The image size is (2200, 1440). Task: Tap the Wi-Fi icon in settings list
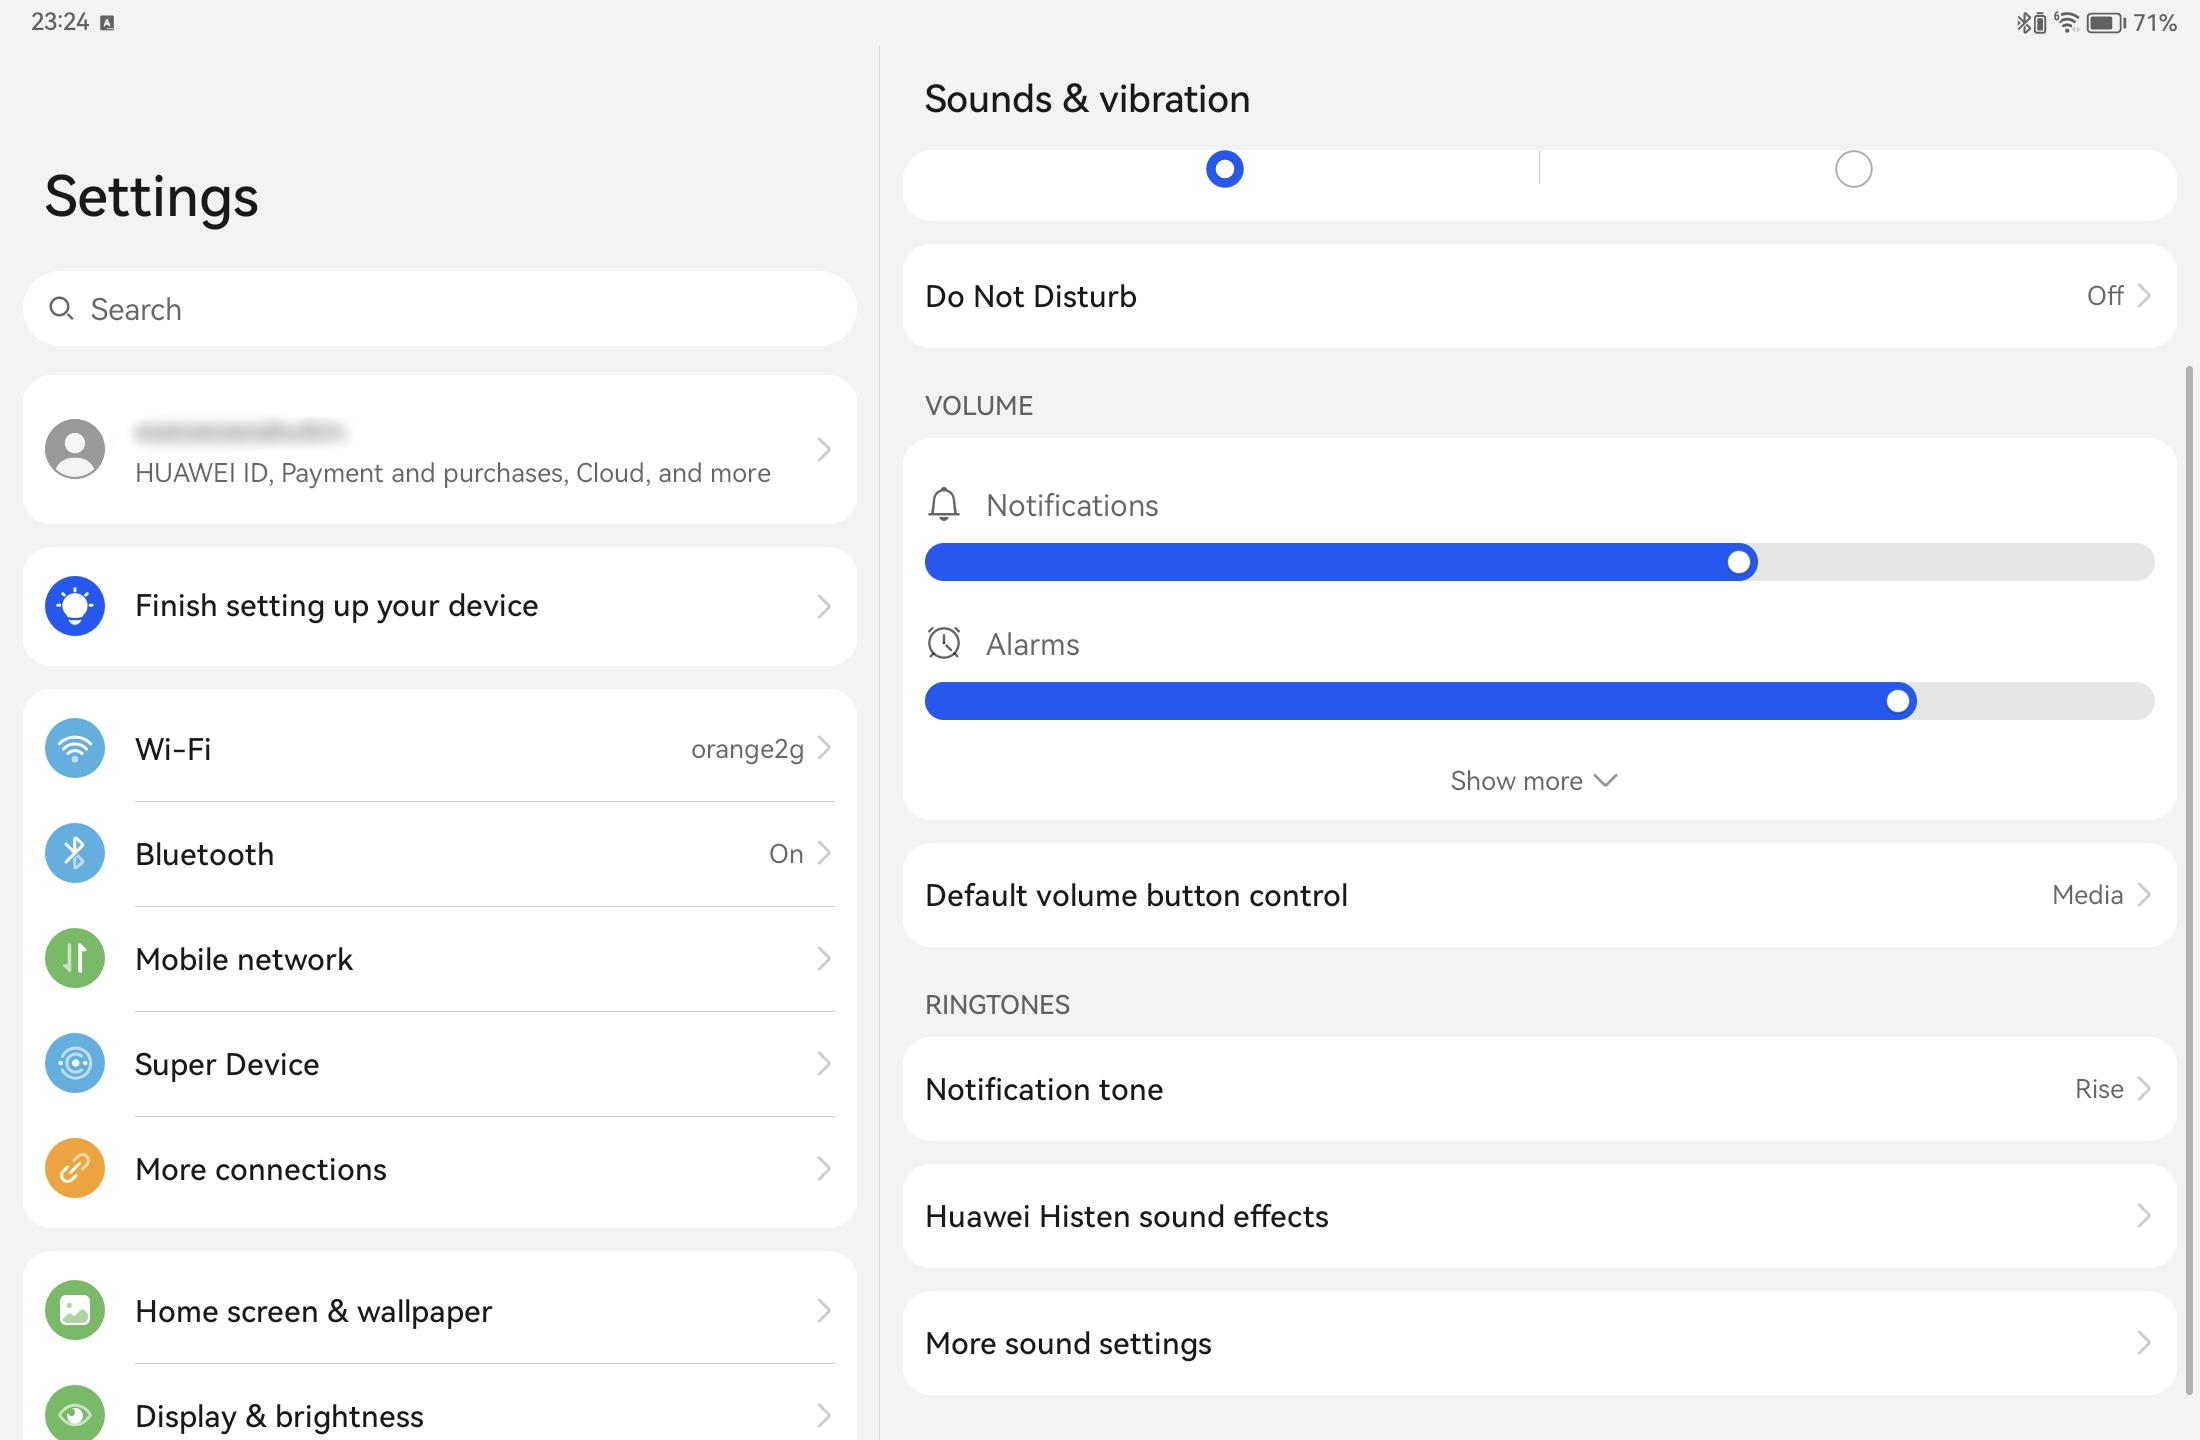point(75,748)
